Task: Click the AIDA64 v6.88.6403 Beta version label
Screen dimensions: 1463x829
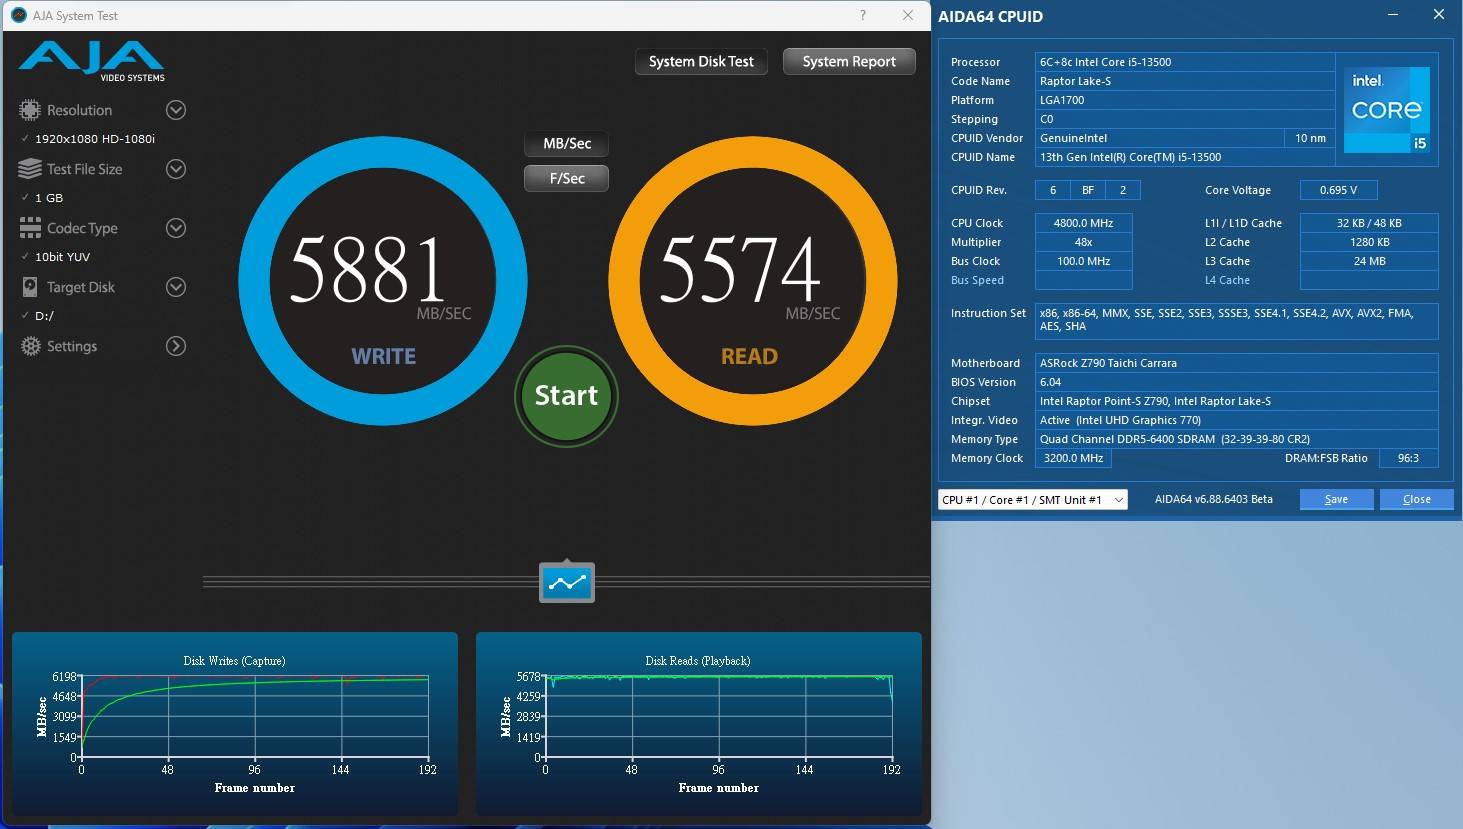Action: coord(1213,499)
